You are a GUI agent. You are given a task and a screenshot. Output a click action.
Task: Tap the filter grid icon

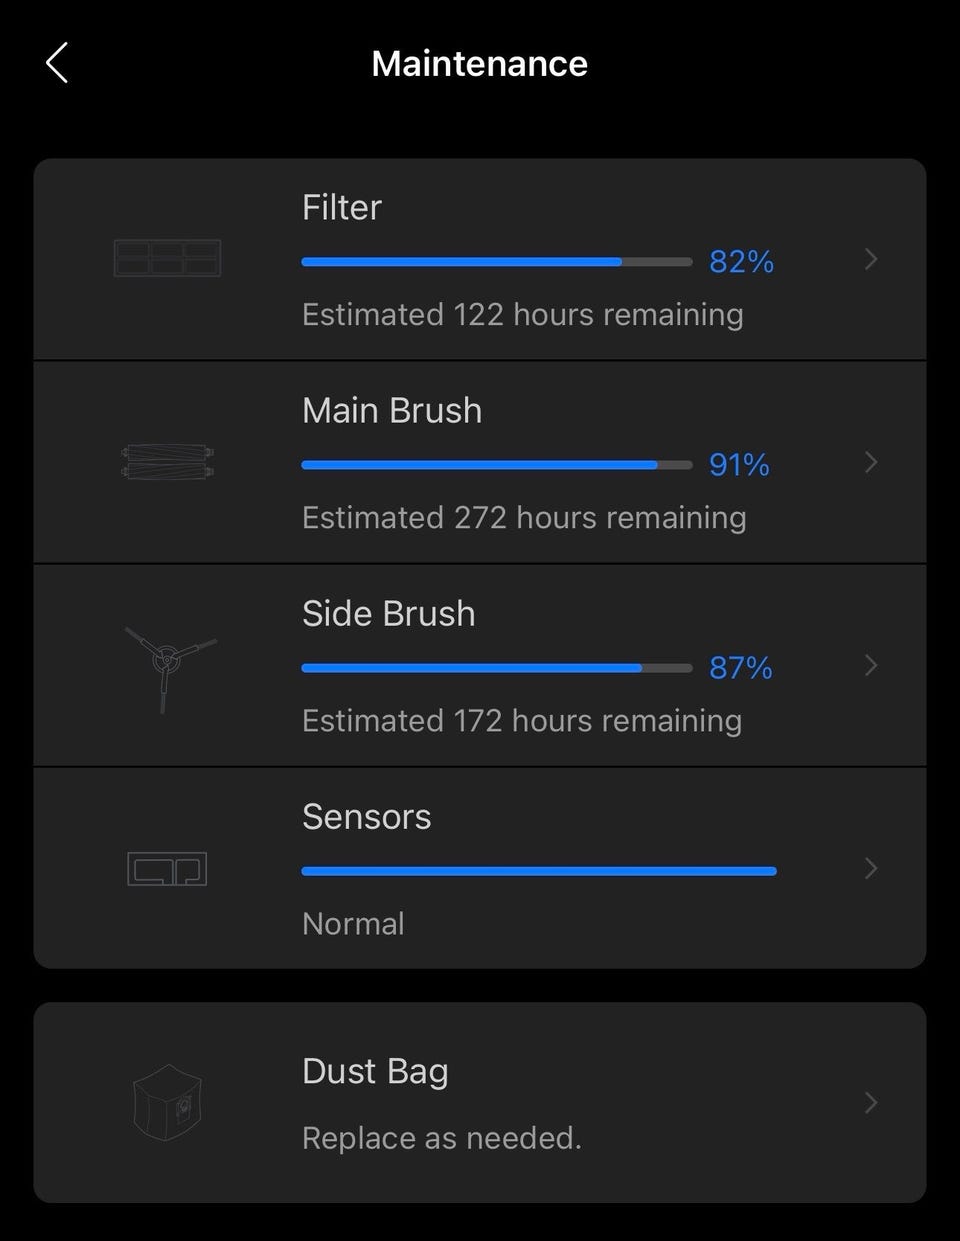(167, 258)
